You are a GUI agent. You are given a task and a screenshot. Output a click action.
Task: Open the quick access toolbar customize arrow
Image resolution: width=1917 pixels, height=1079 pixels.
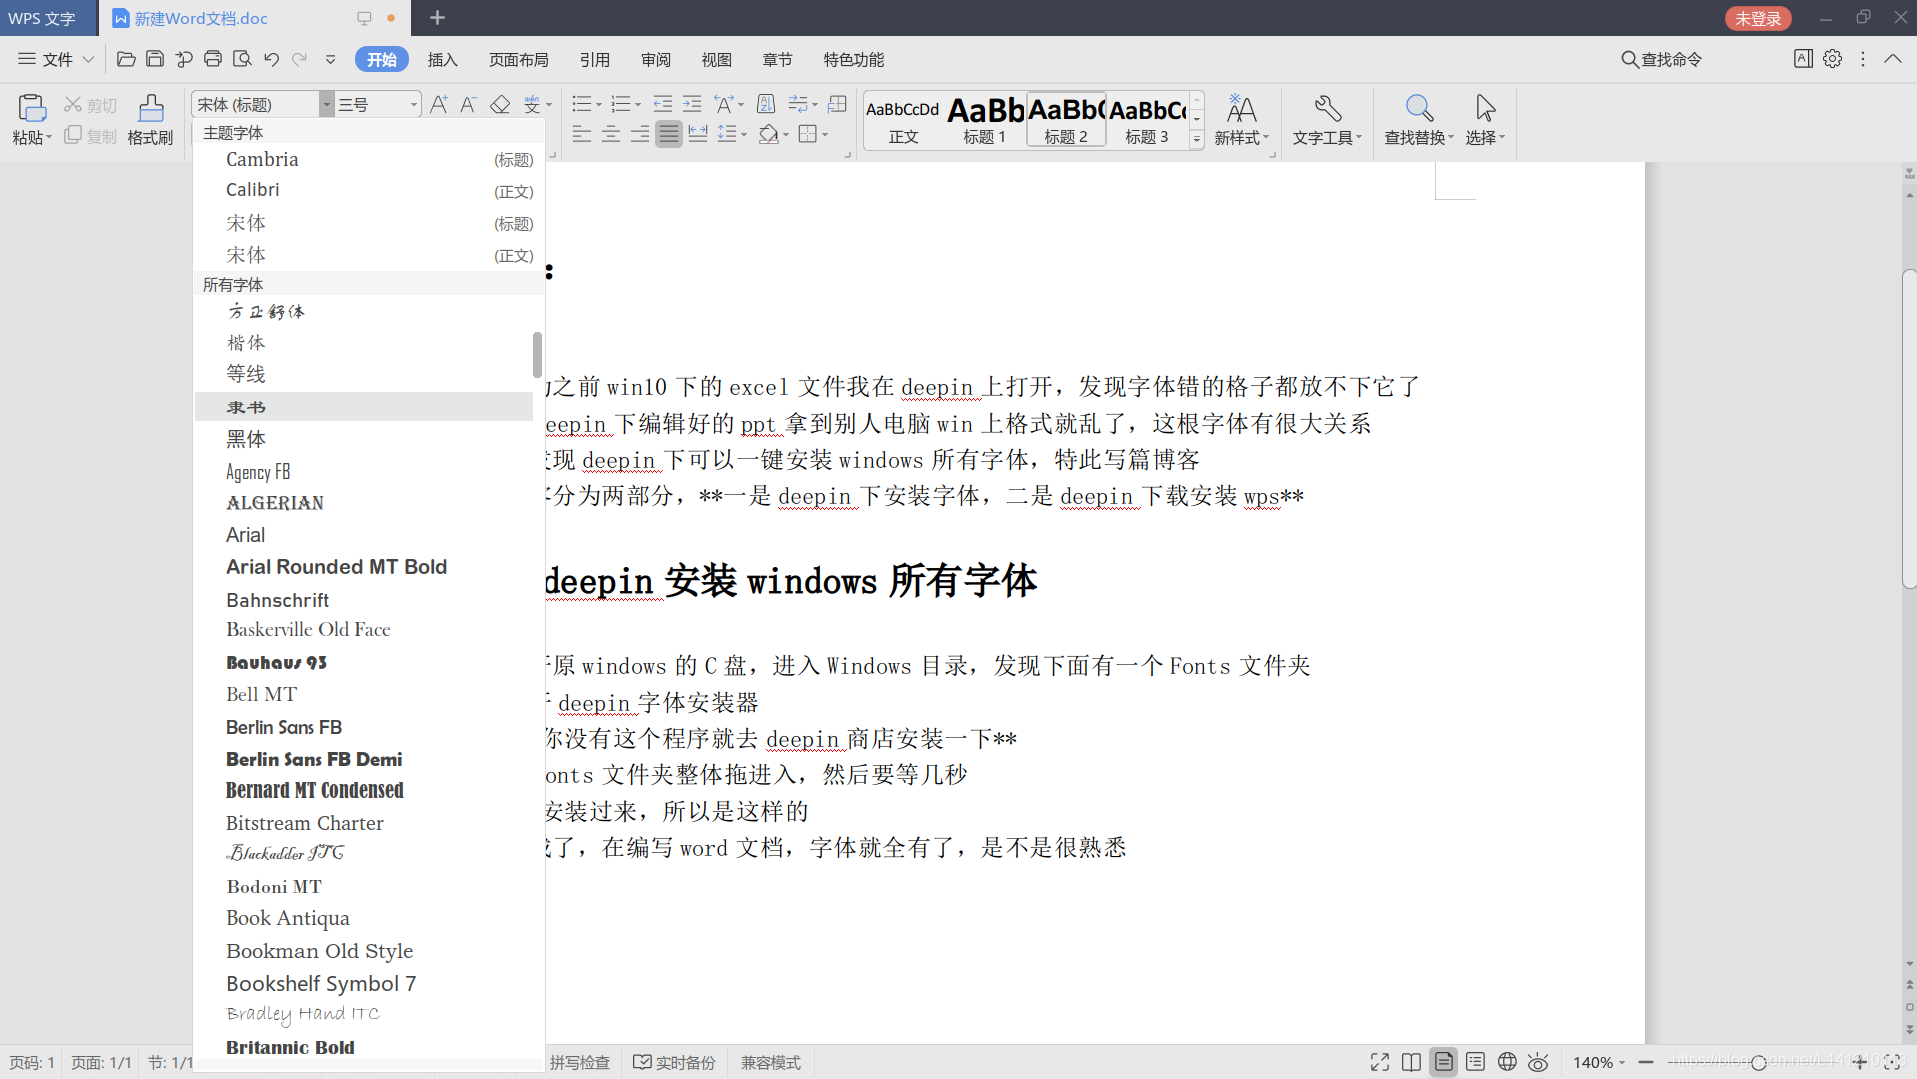click(x=330, y=59)
